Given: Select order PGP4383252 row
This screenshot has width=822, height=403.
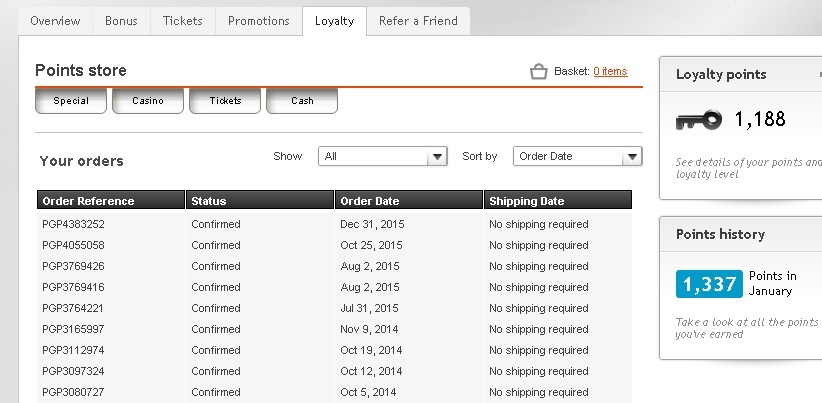Looking at the screenshot, I should tap(334, 224).
